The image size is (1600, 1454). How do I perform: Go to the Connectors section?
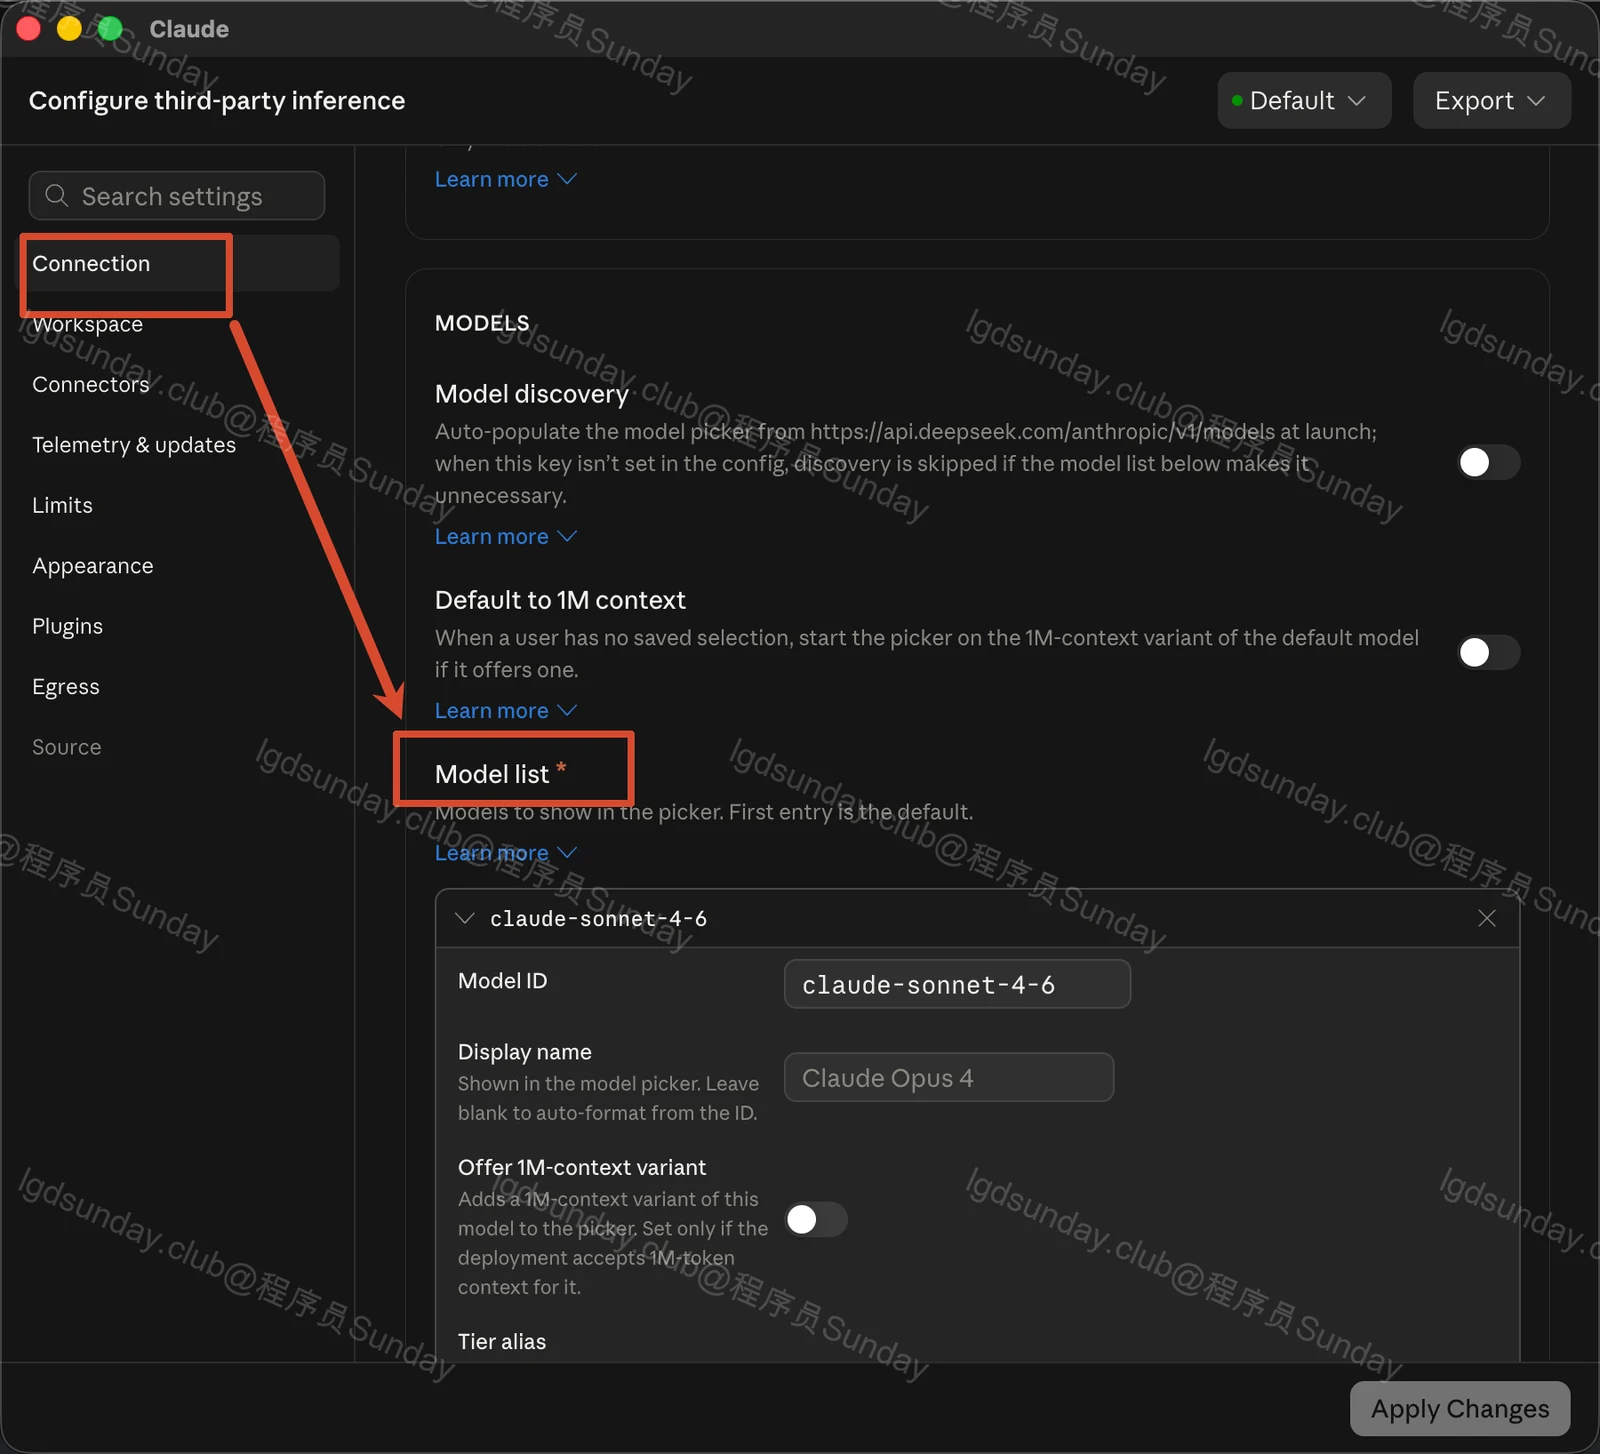90,384
